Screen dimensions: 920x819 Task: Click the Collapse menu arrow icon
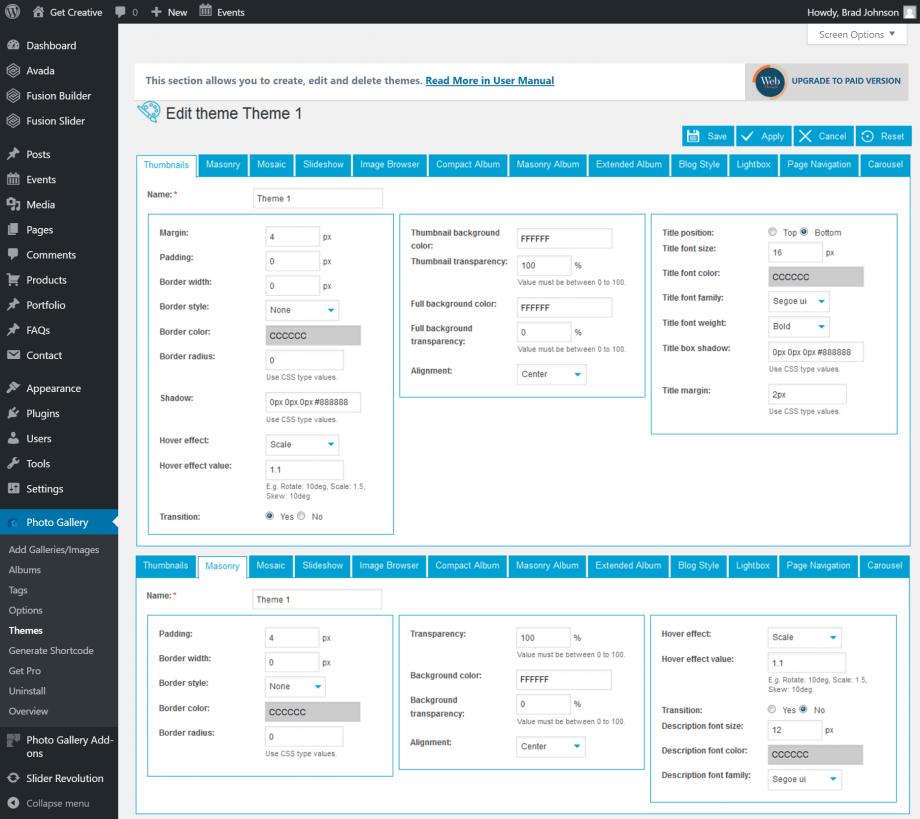13,803
